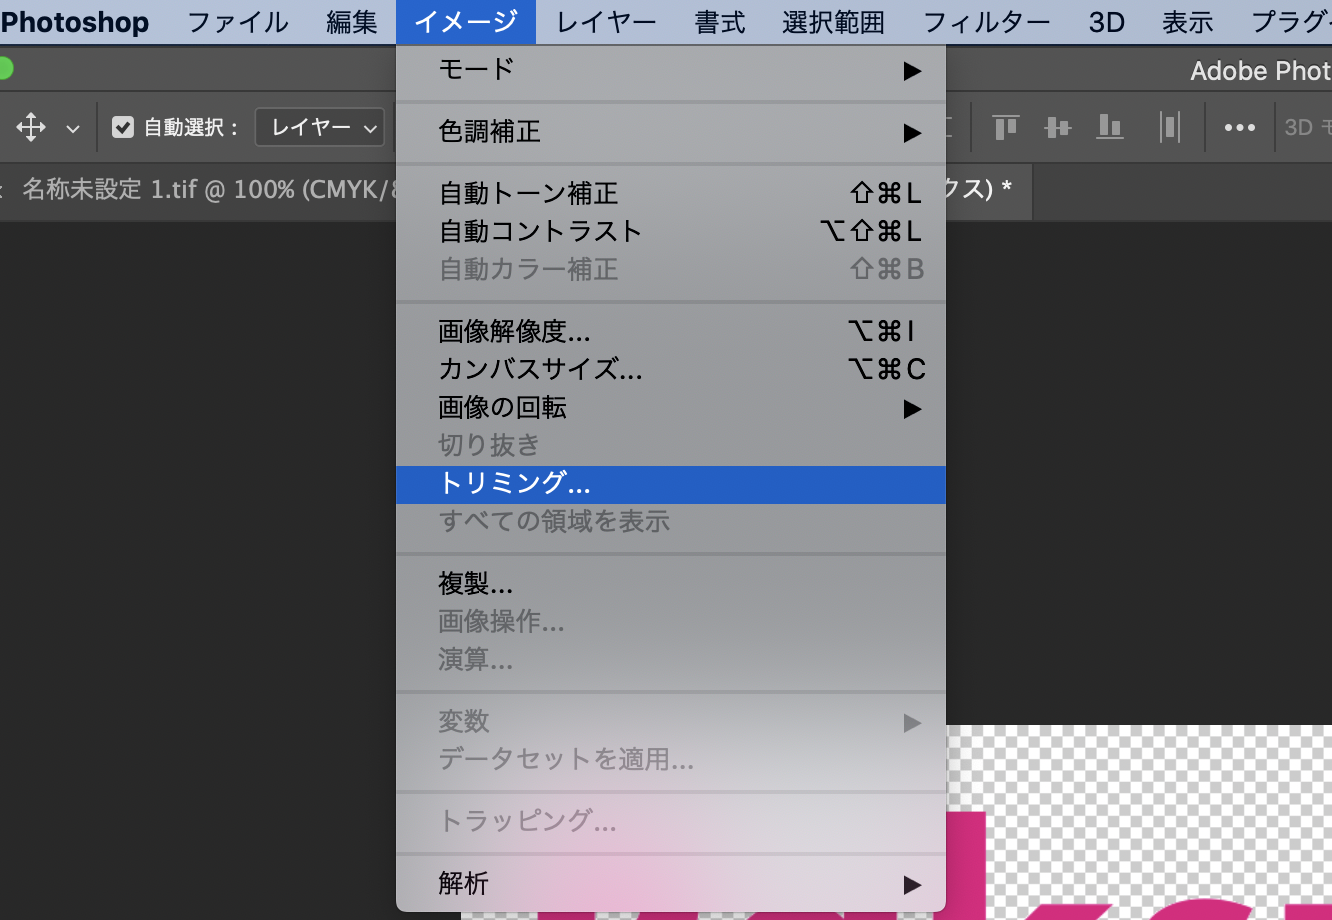Toggle the 自動選択 checkbox
The height and width of the screenshot is (920, 1332).
coord(123,127)
